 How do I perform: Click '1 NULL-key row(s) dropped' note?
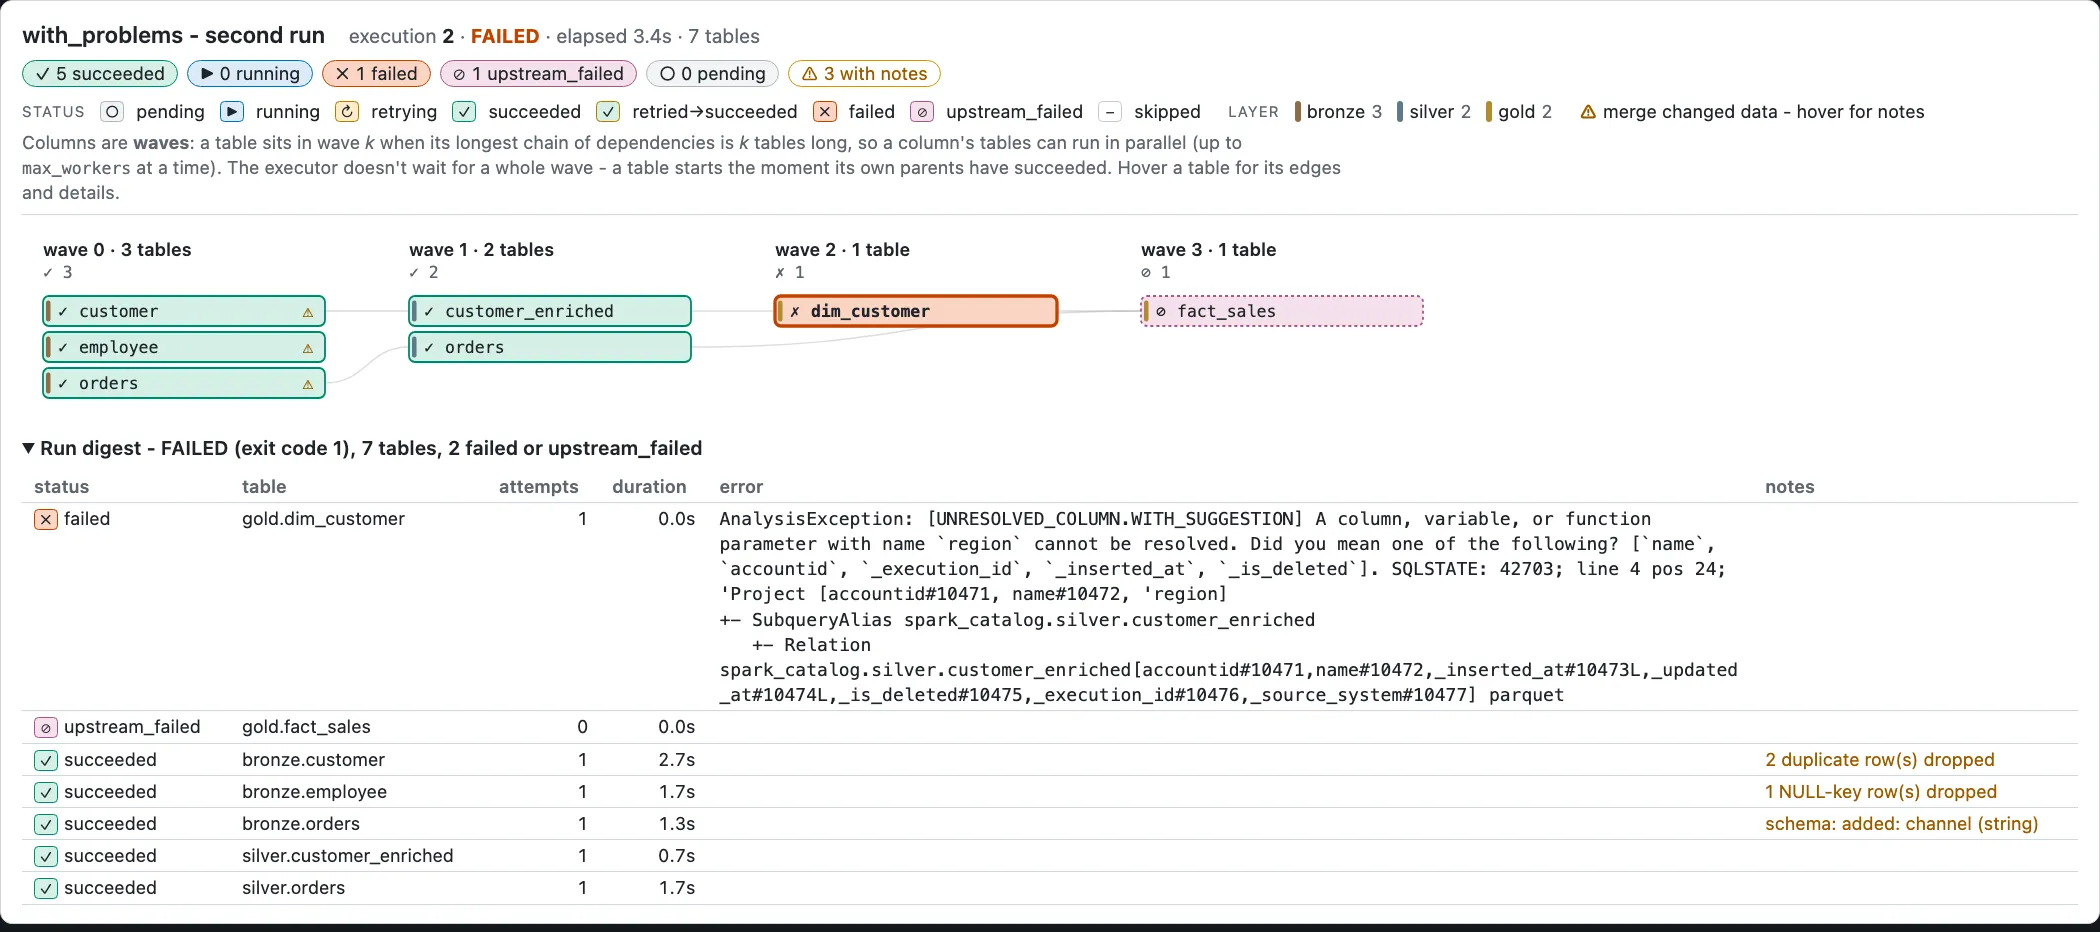tap(1881, 792)
